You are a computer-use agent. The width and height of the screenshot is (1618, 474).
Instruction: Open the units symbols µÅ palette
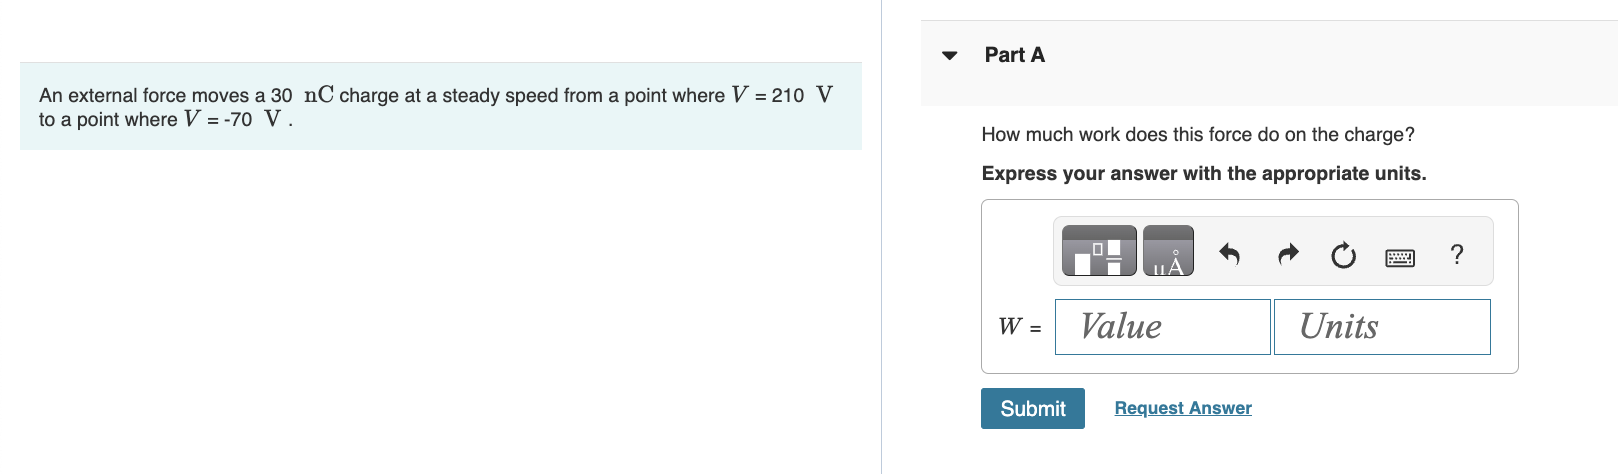coord(1168,251)
